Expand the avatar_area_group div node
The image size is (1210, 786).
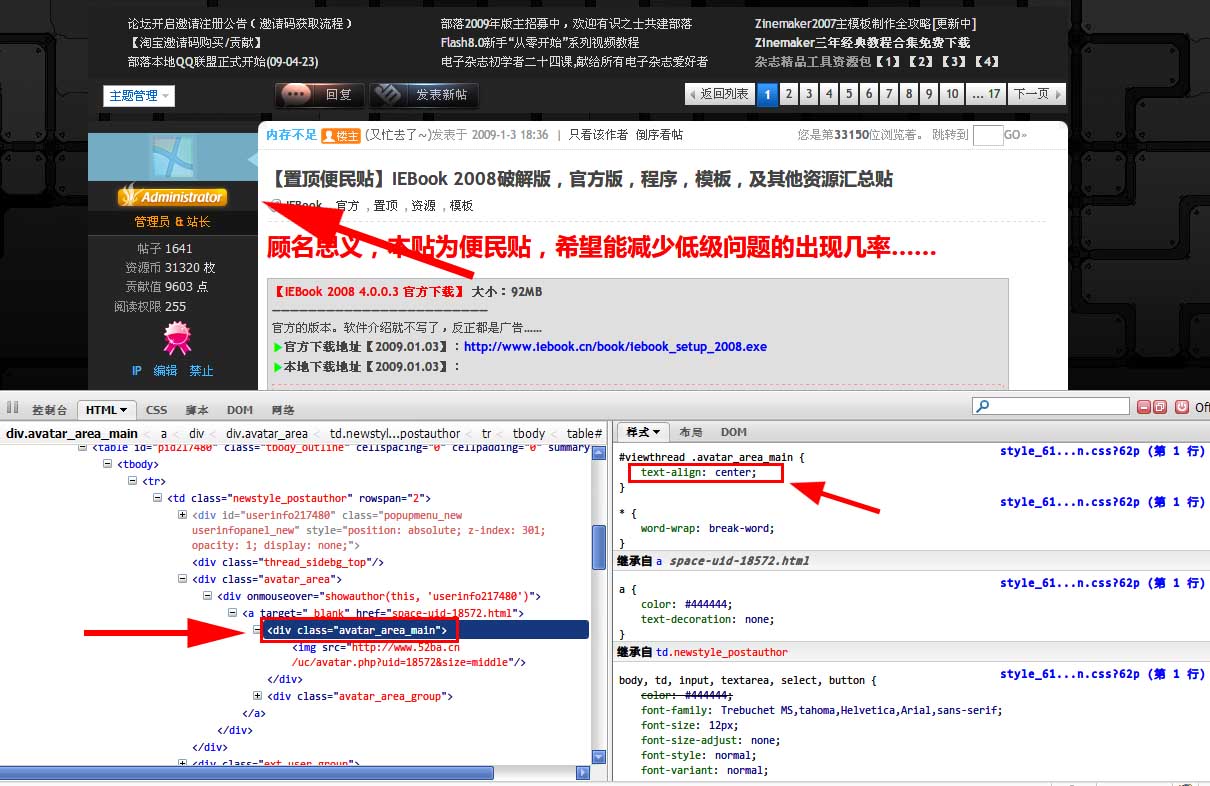[x=258, y=696]
